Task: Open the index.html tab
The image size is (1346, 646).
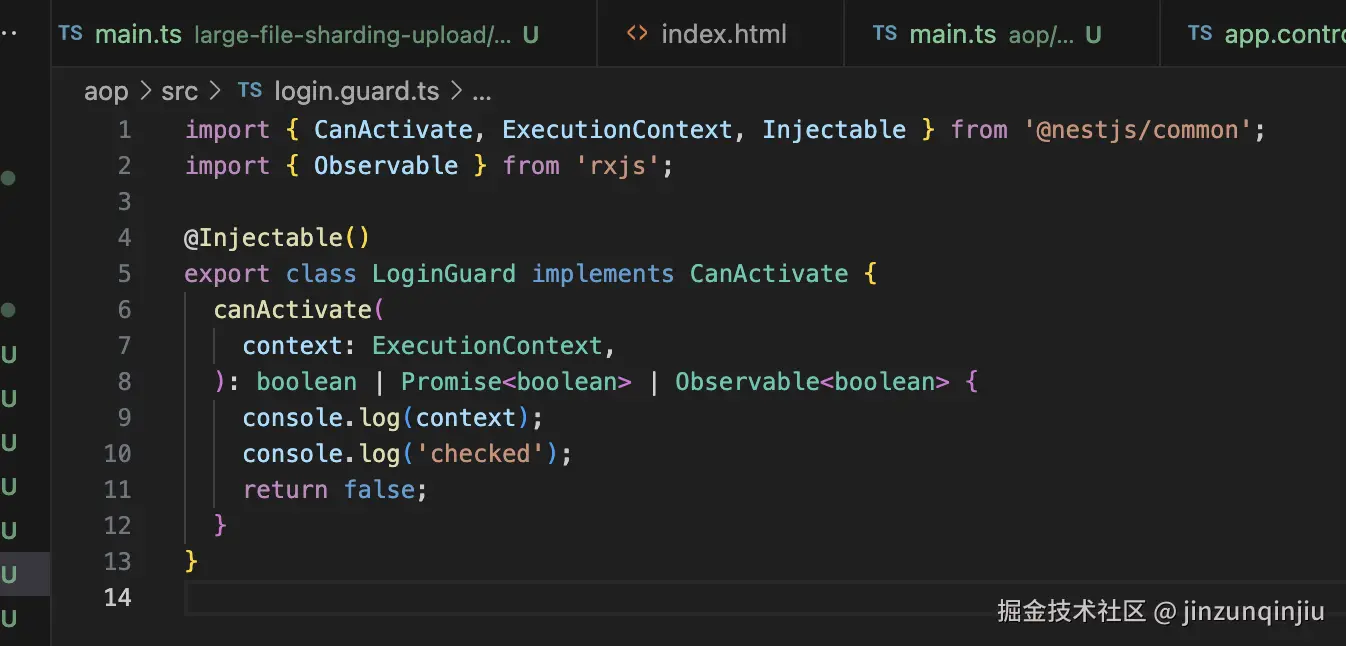Action: [x=720, y=34]
